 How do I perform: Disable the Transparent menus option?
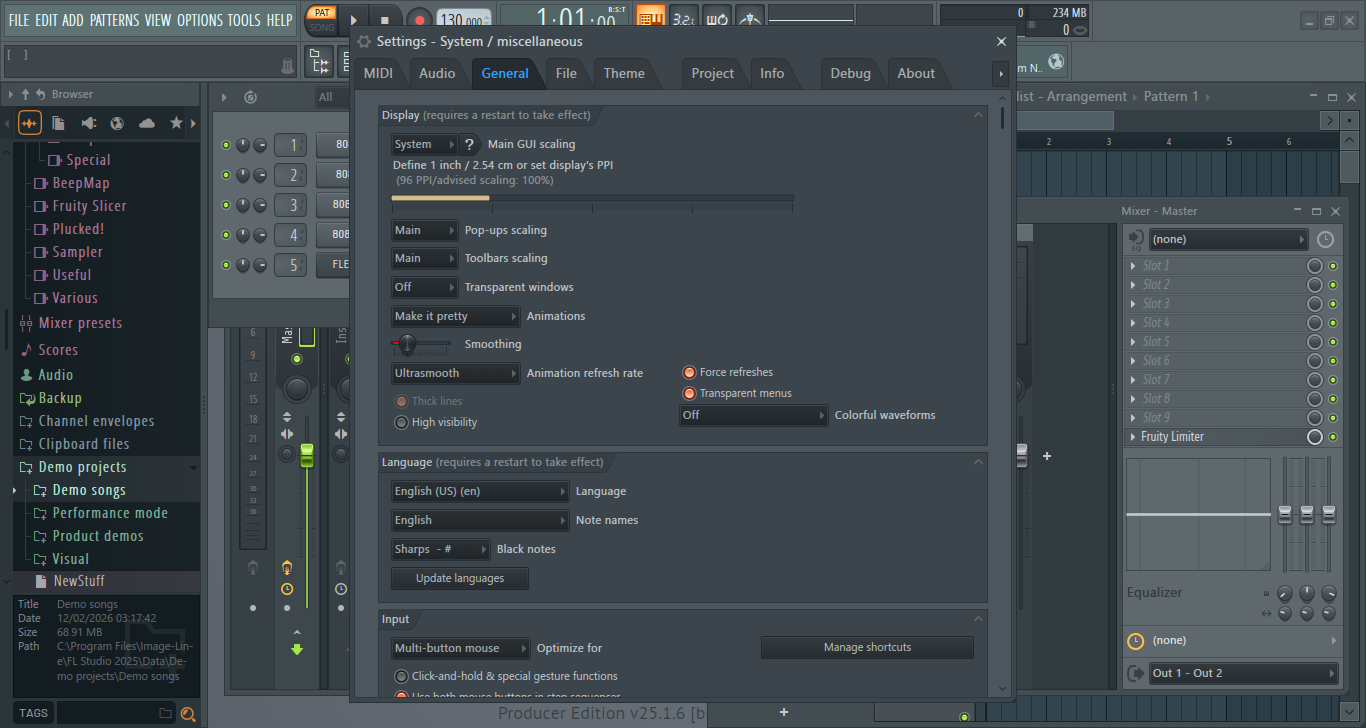coord(689,393)
